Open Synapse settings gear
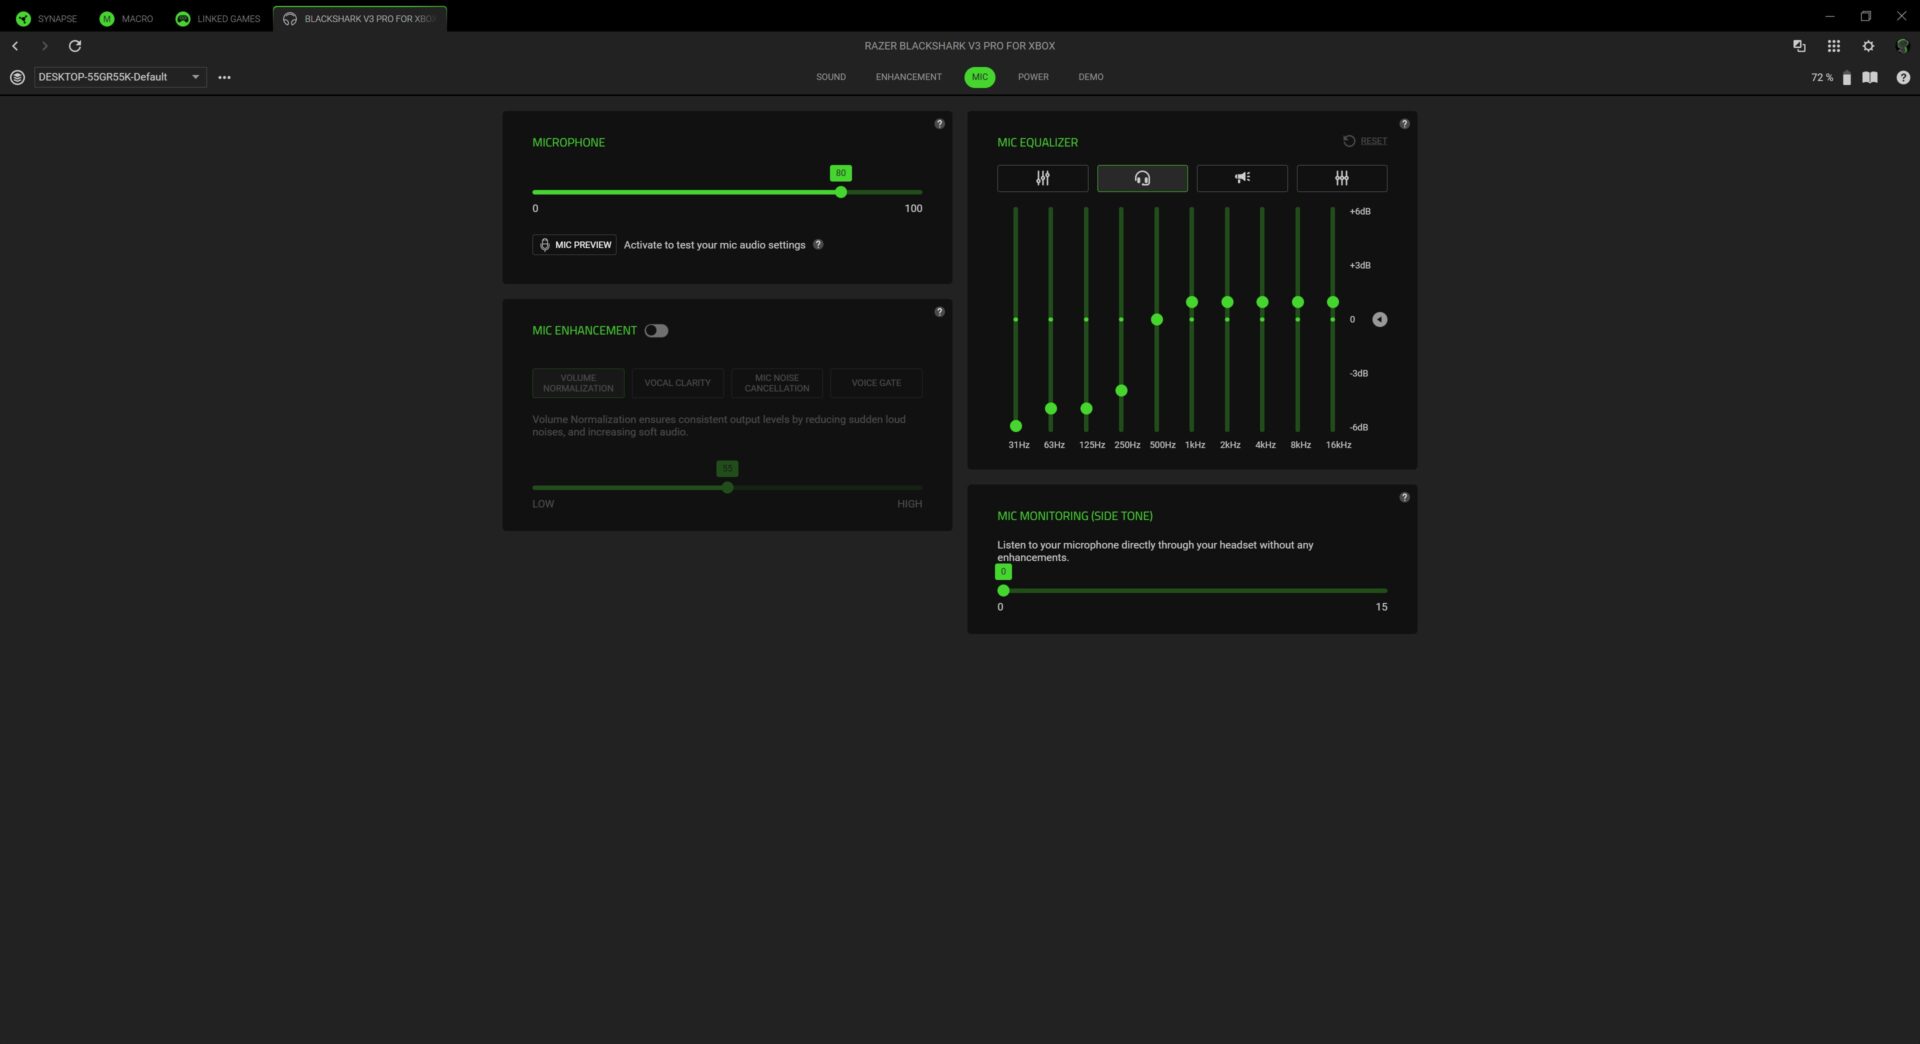The image size is (1920, 1044). click(x=1867, y=46)
